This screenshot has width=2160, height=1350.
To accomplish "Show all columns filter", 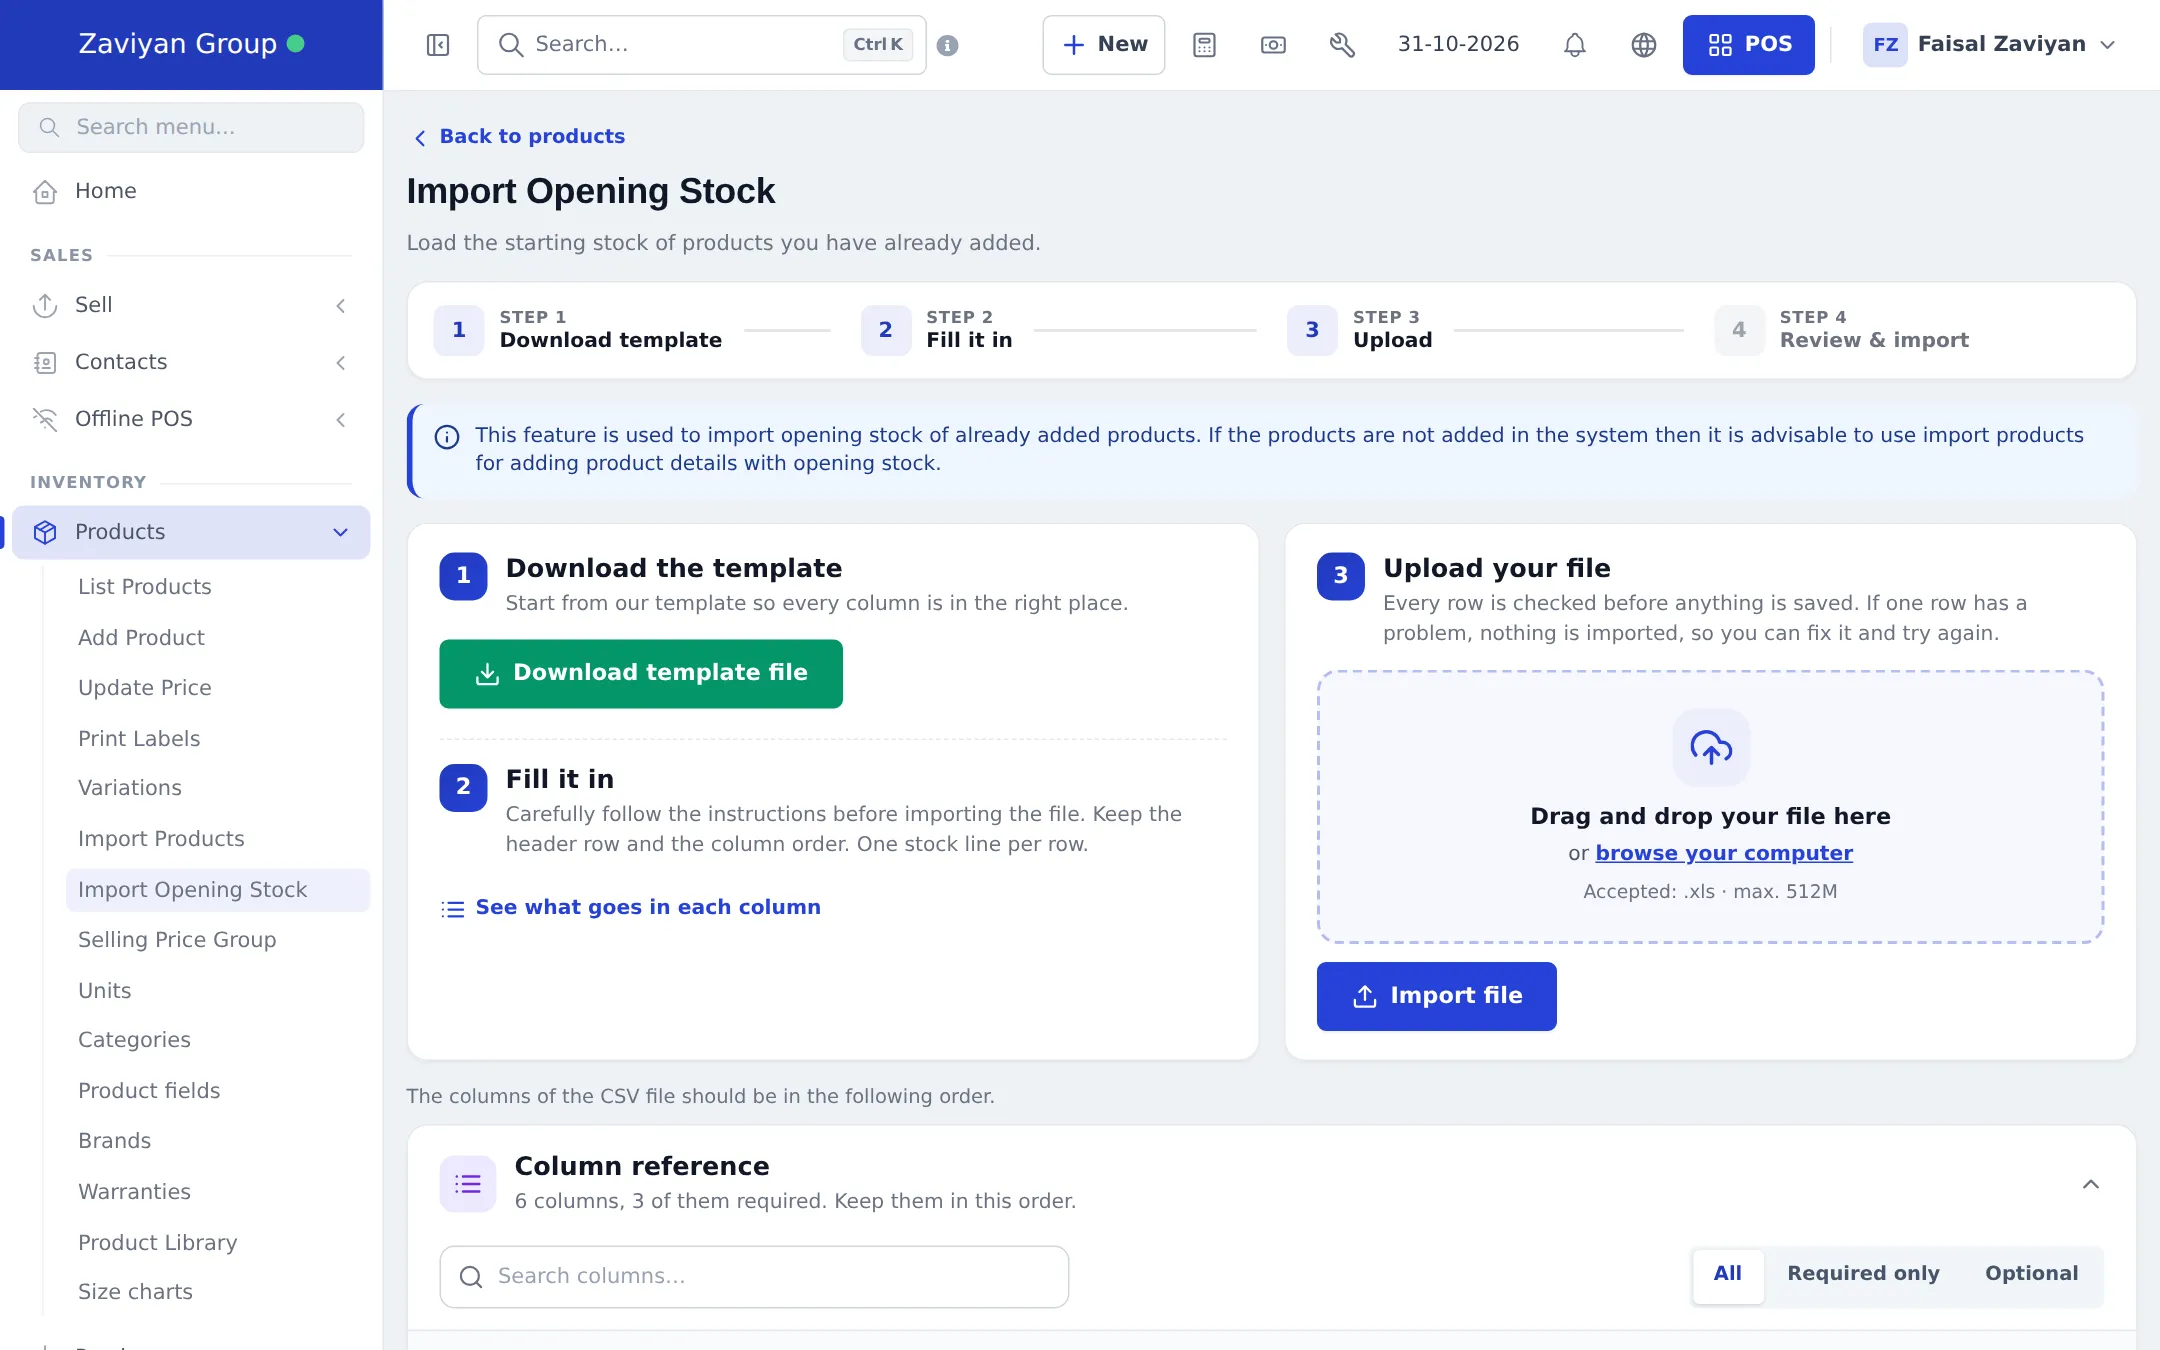I will point(1727,1274).
